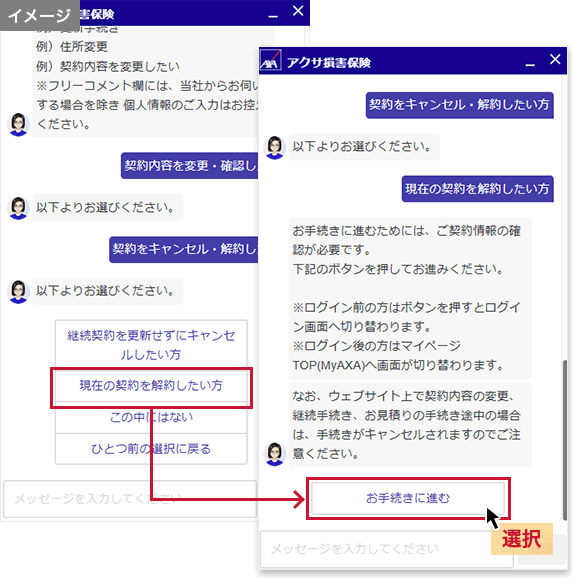The image size is (572, 578).
Task: Select この中にはない option
Action: pyautogui.click(x=151, y=417)
